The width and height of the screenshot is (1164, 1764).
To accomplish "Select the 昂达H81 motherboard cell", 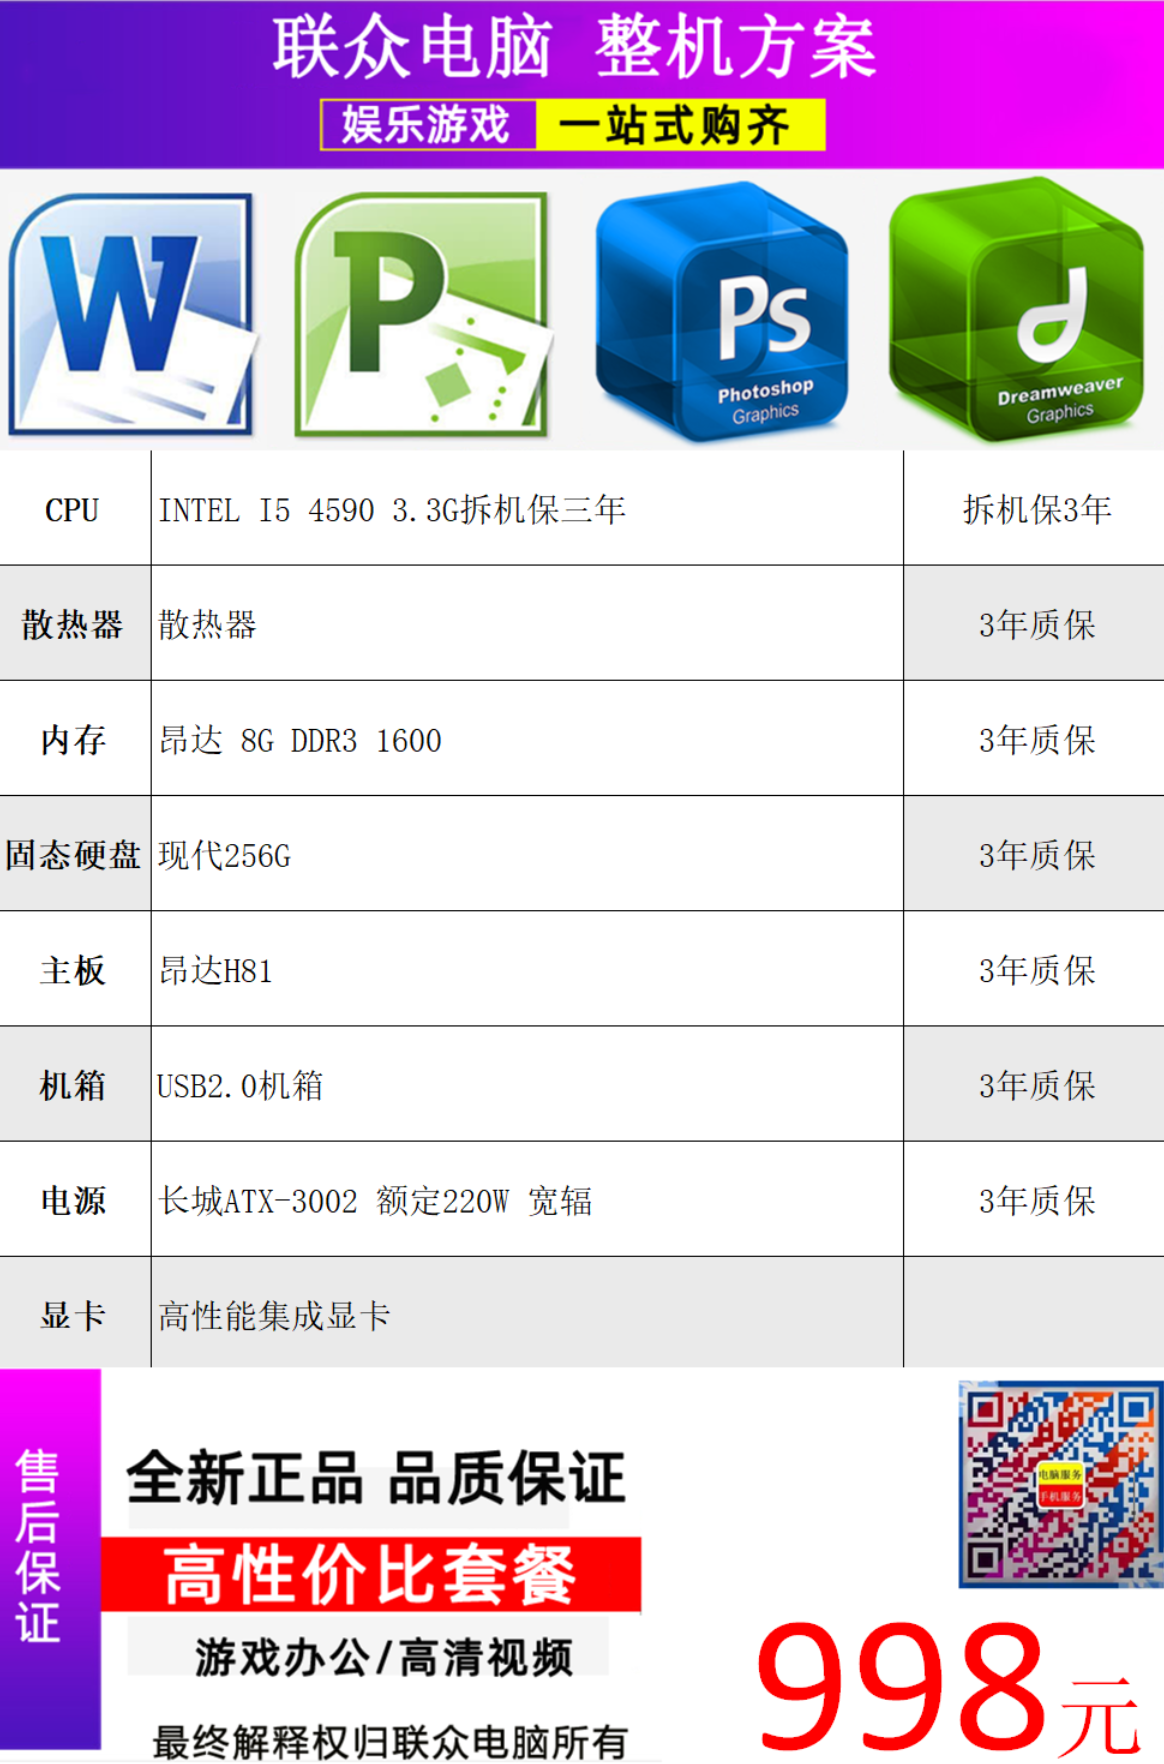I will point(216,971).
